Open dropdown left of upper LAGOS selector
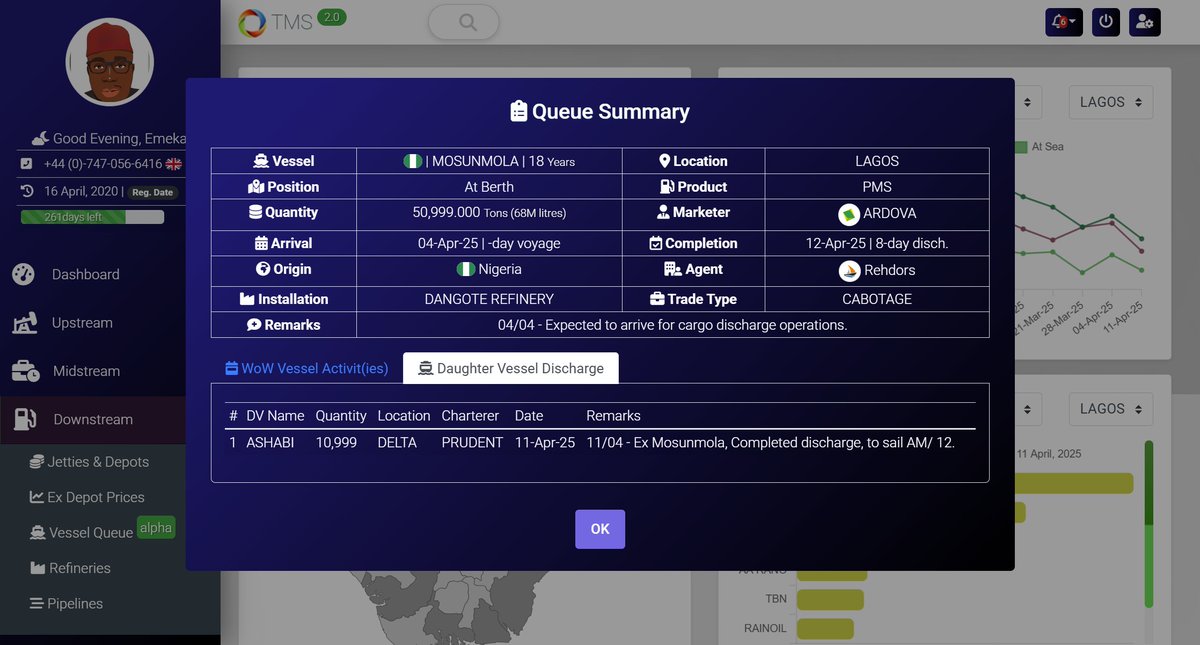Viewport: 1200px width, 645px height. tap(1028, 102)
